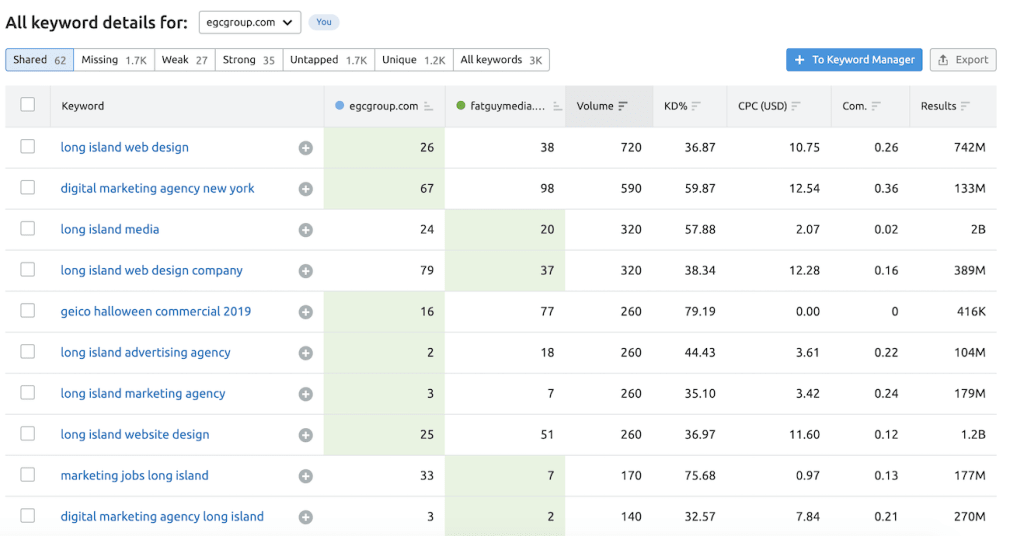Click plus icon next to long island media
This screenshot has width=1010, height=536.
(x=306, y=230)
